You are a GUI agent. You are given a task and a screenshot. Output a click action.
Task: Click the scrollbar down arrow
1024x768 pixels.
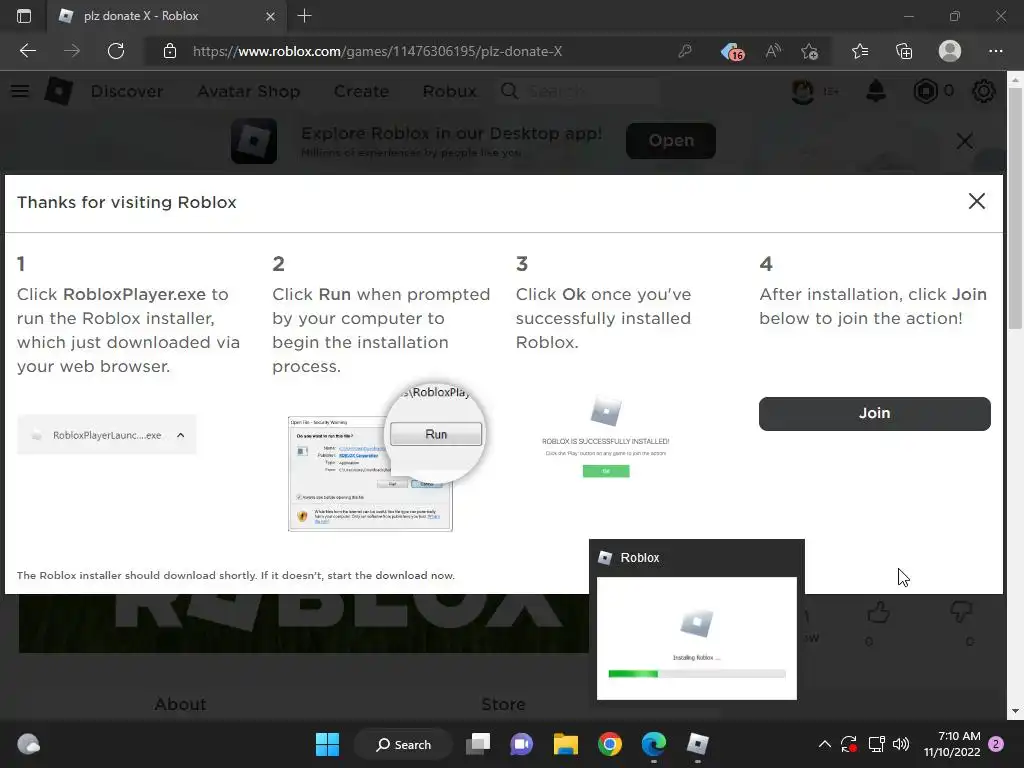[1015, 711]
